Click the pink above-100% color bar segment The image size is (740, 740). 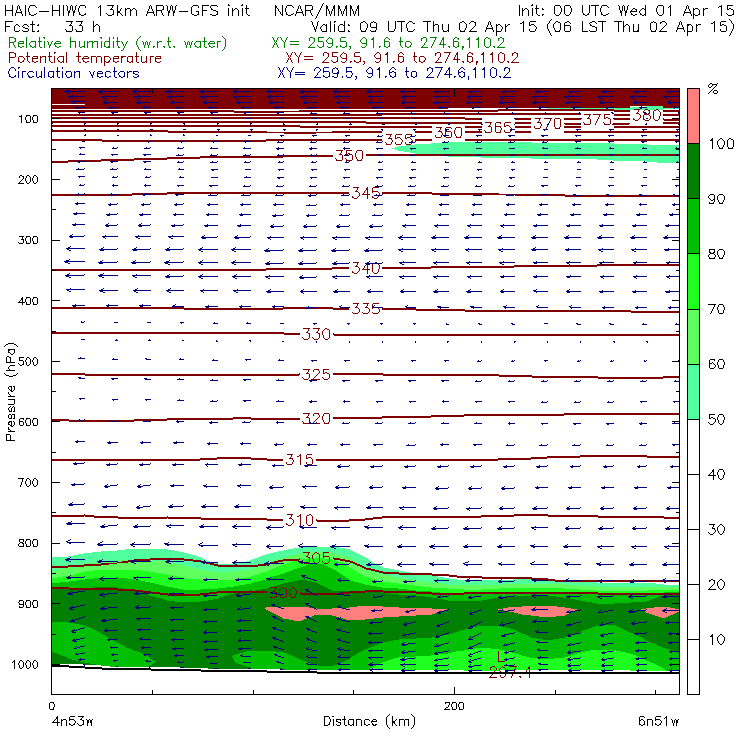pos(693,116)
